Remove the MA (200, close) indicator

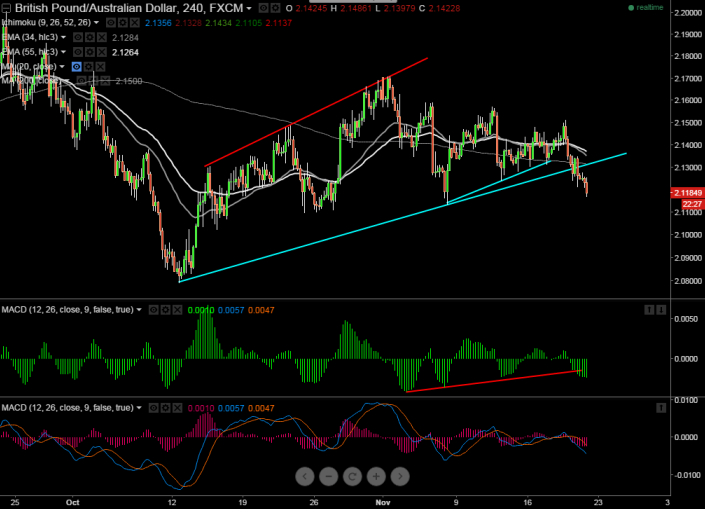105,81
